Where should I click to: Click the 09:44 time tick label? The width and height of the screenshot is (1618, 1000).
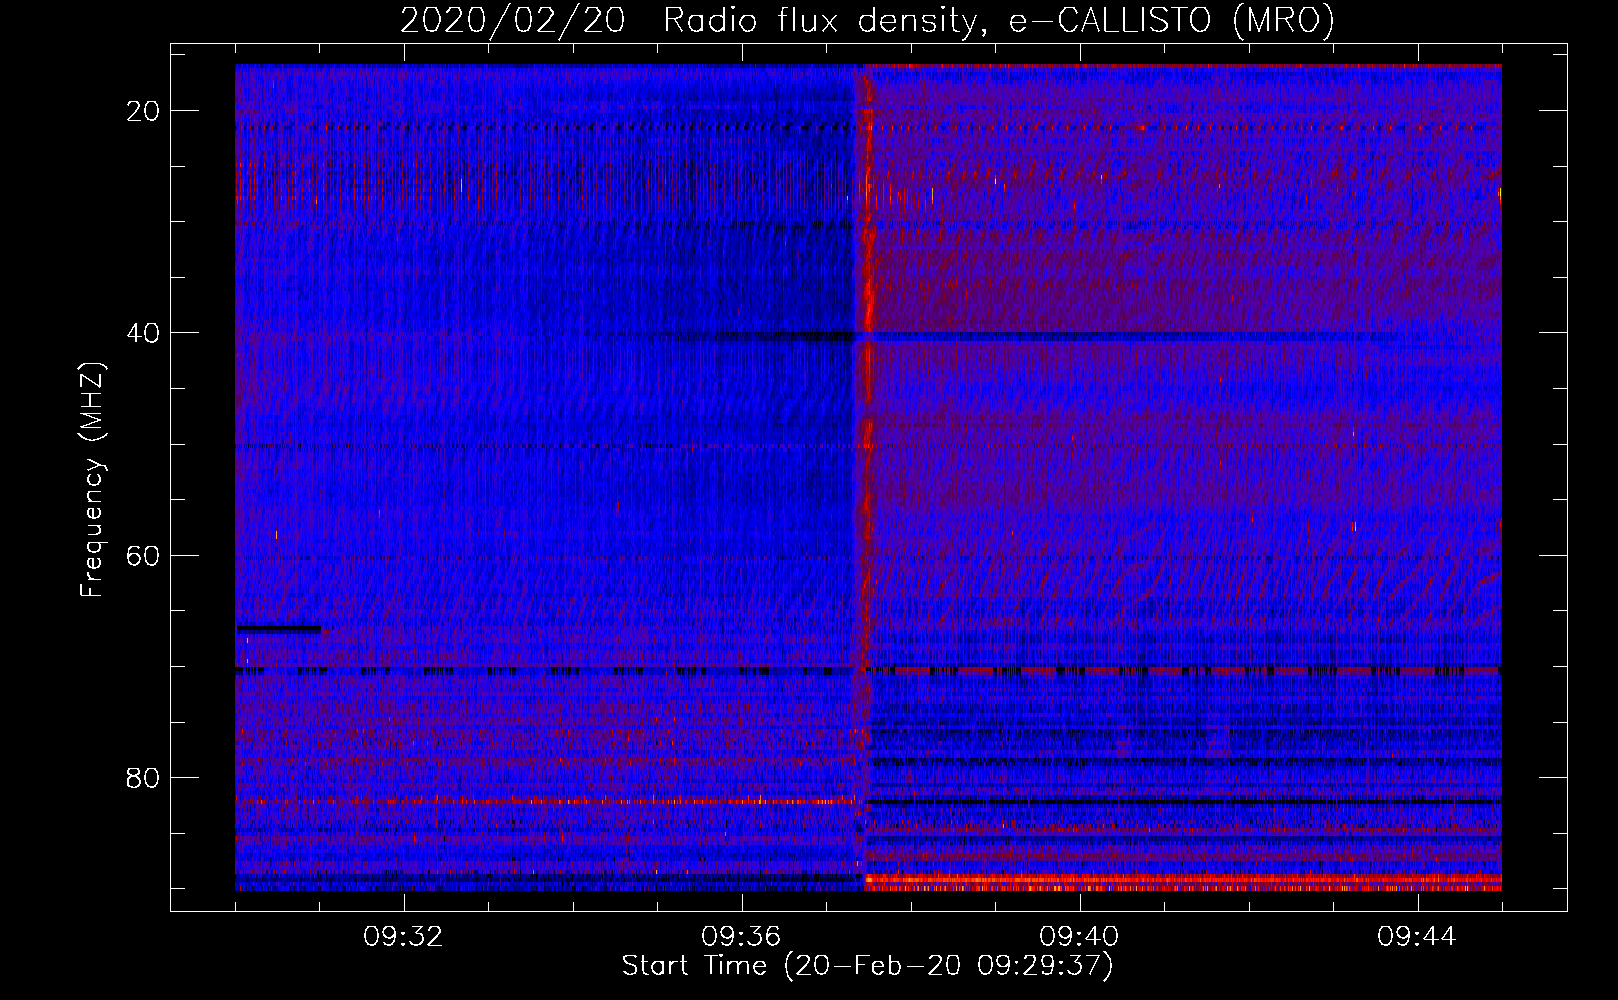tap(1417, 937)
